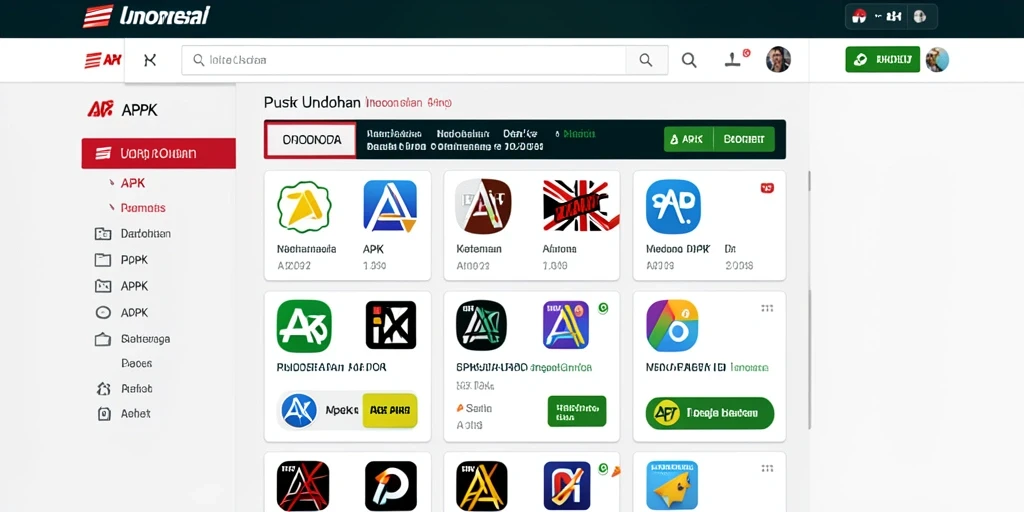
Task: Click the K icon left of search field
Action: pyautogui.click(x=150, y=60)
